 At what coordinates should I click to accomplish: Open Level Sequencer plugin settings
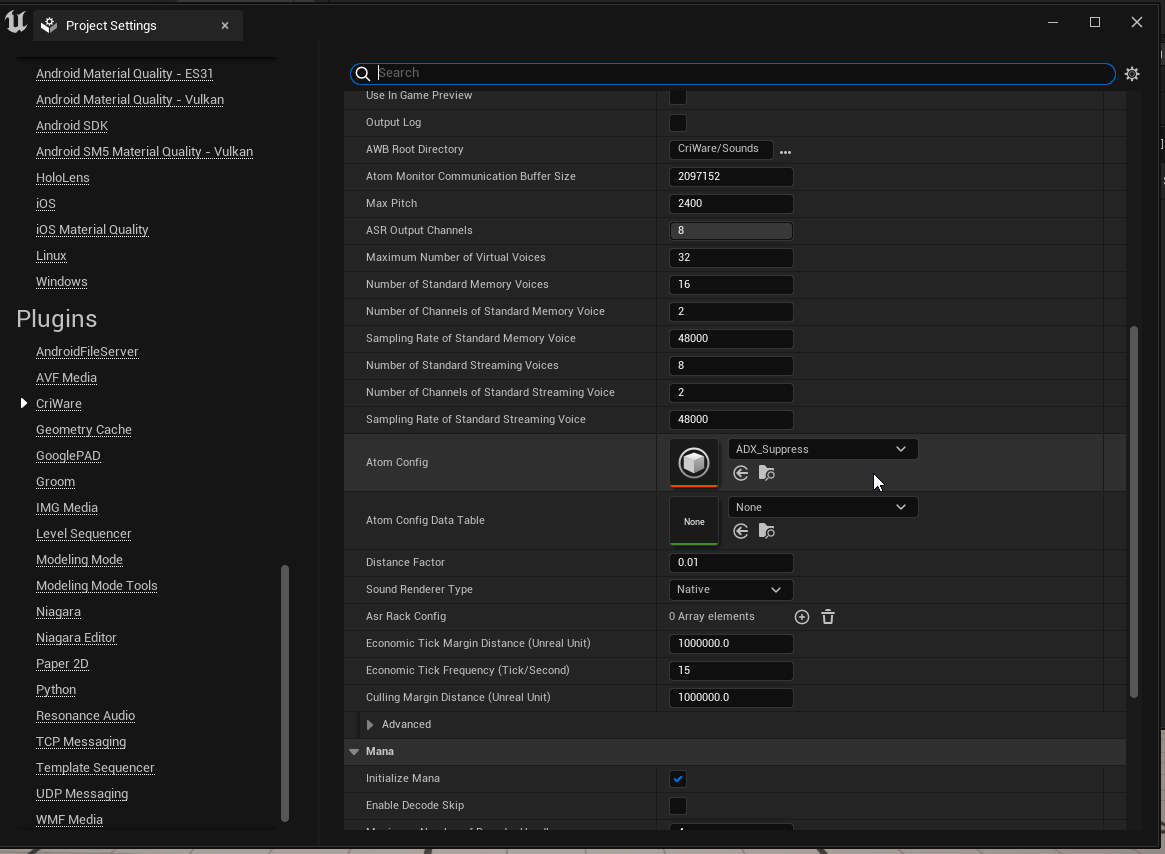pyautogui.click(x=84, y=534)
